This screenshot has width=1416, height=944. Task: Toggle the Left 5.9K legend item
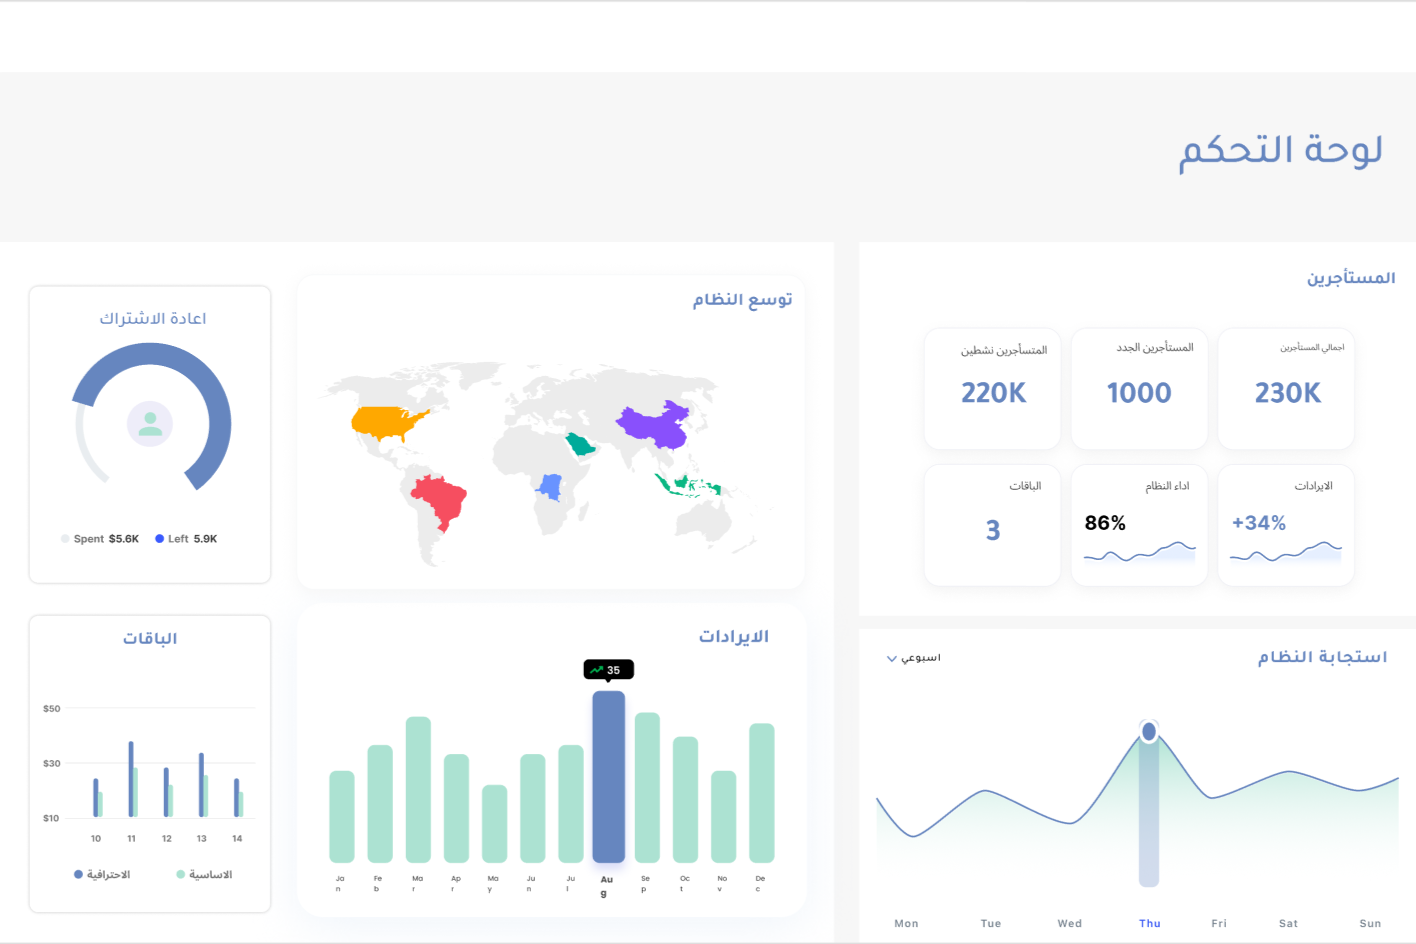186,539
